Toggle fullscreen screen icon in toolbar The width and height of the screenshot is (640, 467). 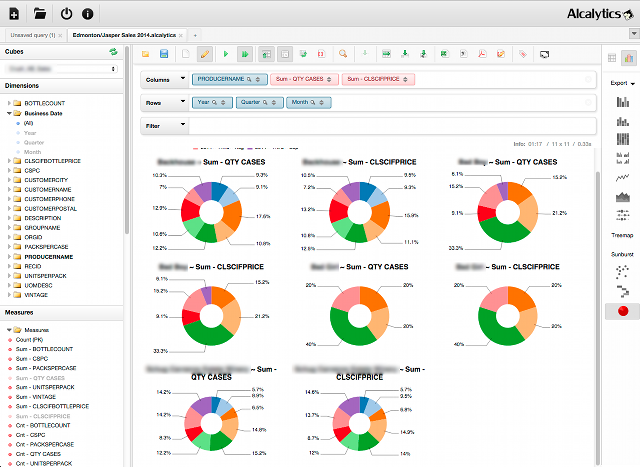pyautogui.click(x=544, y=54)
